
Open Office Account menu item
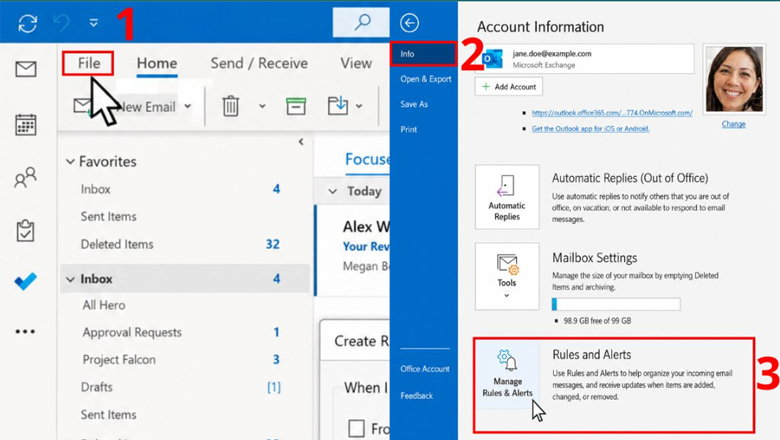pyautogui.click(x=424, y=369)
